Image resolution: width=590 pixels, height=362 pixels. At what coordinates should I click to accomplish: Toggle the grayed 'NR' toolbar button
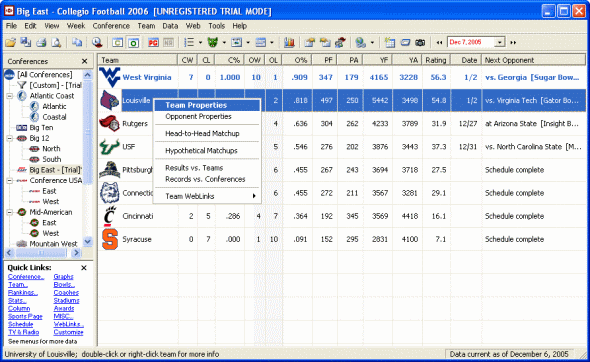point(168,43)
